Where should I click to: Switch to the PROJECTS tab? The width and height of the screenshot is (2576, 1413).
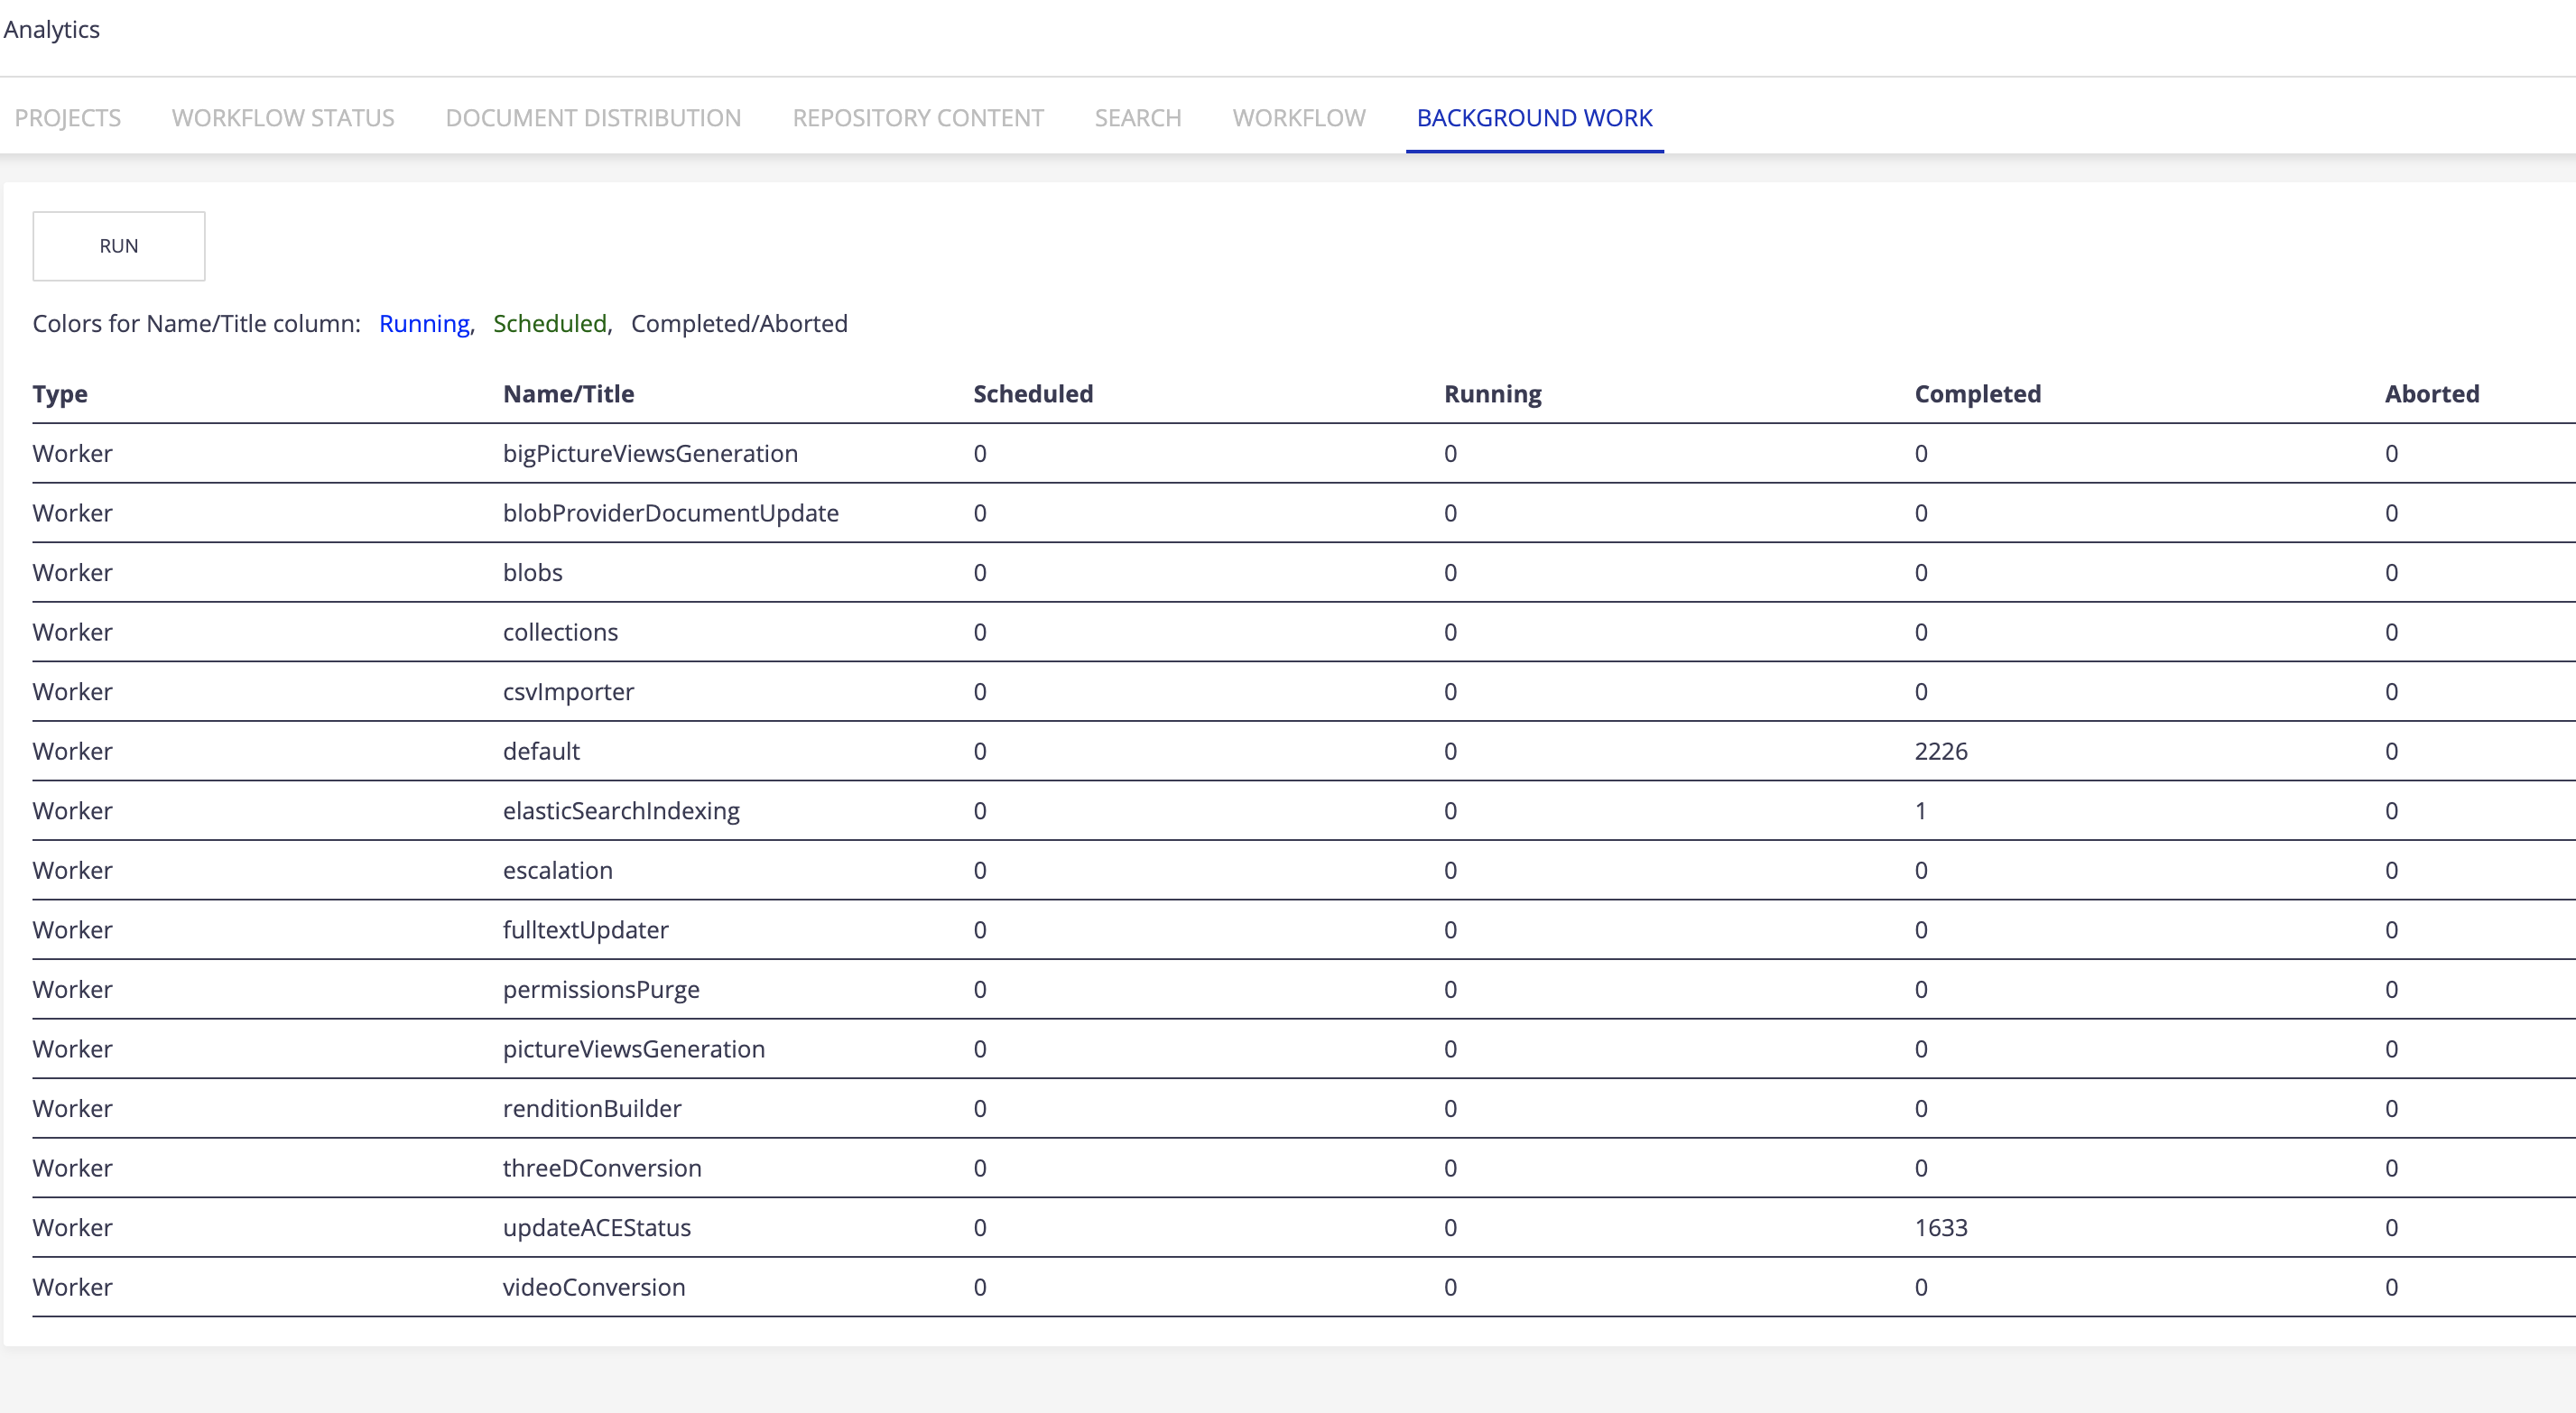point(67,117)
